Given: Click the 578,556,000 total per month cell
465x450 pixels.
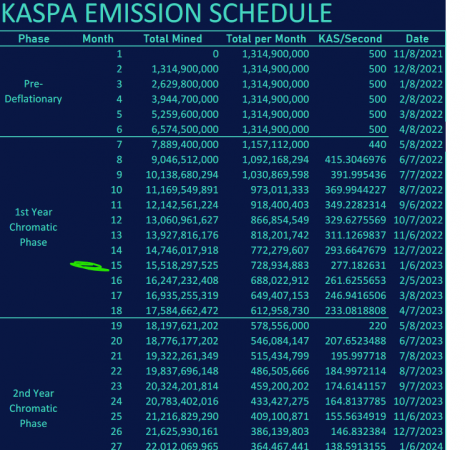Looking at the screenshot, I should 280,326.
